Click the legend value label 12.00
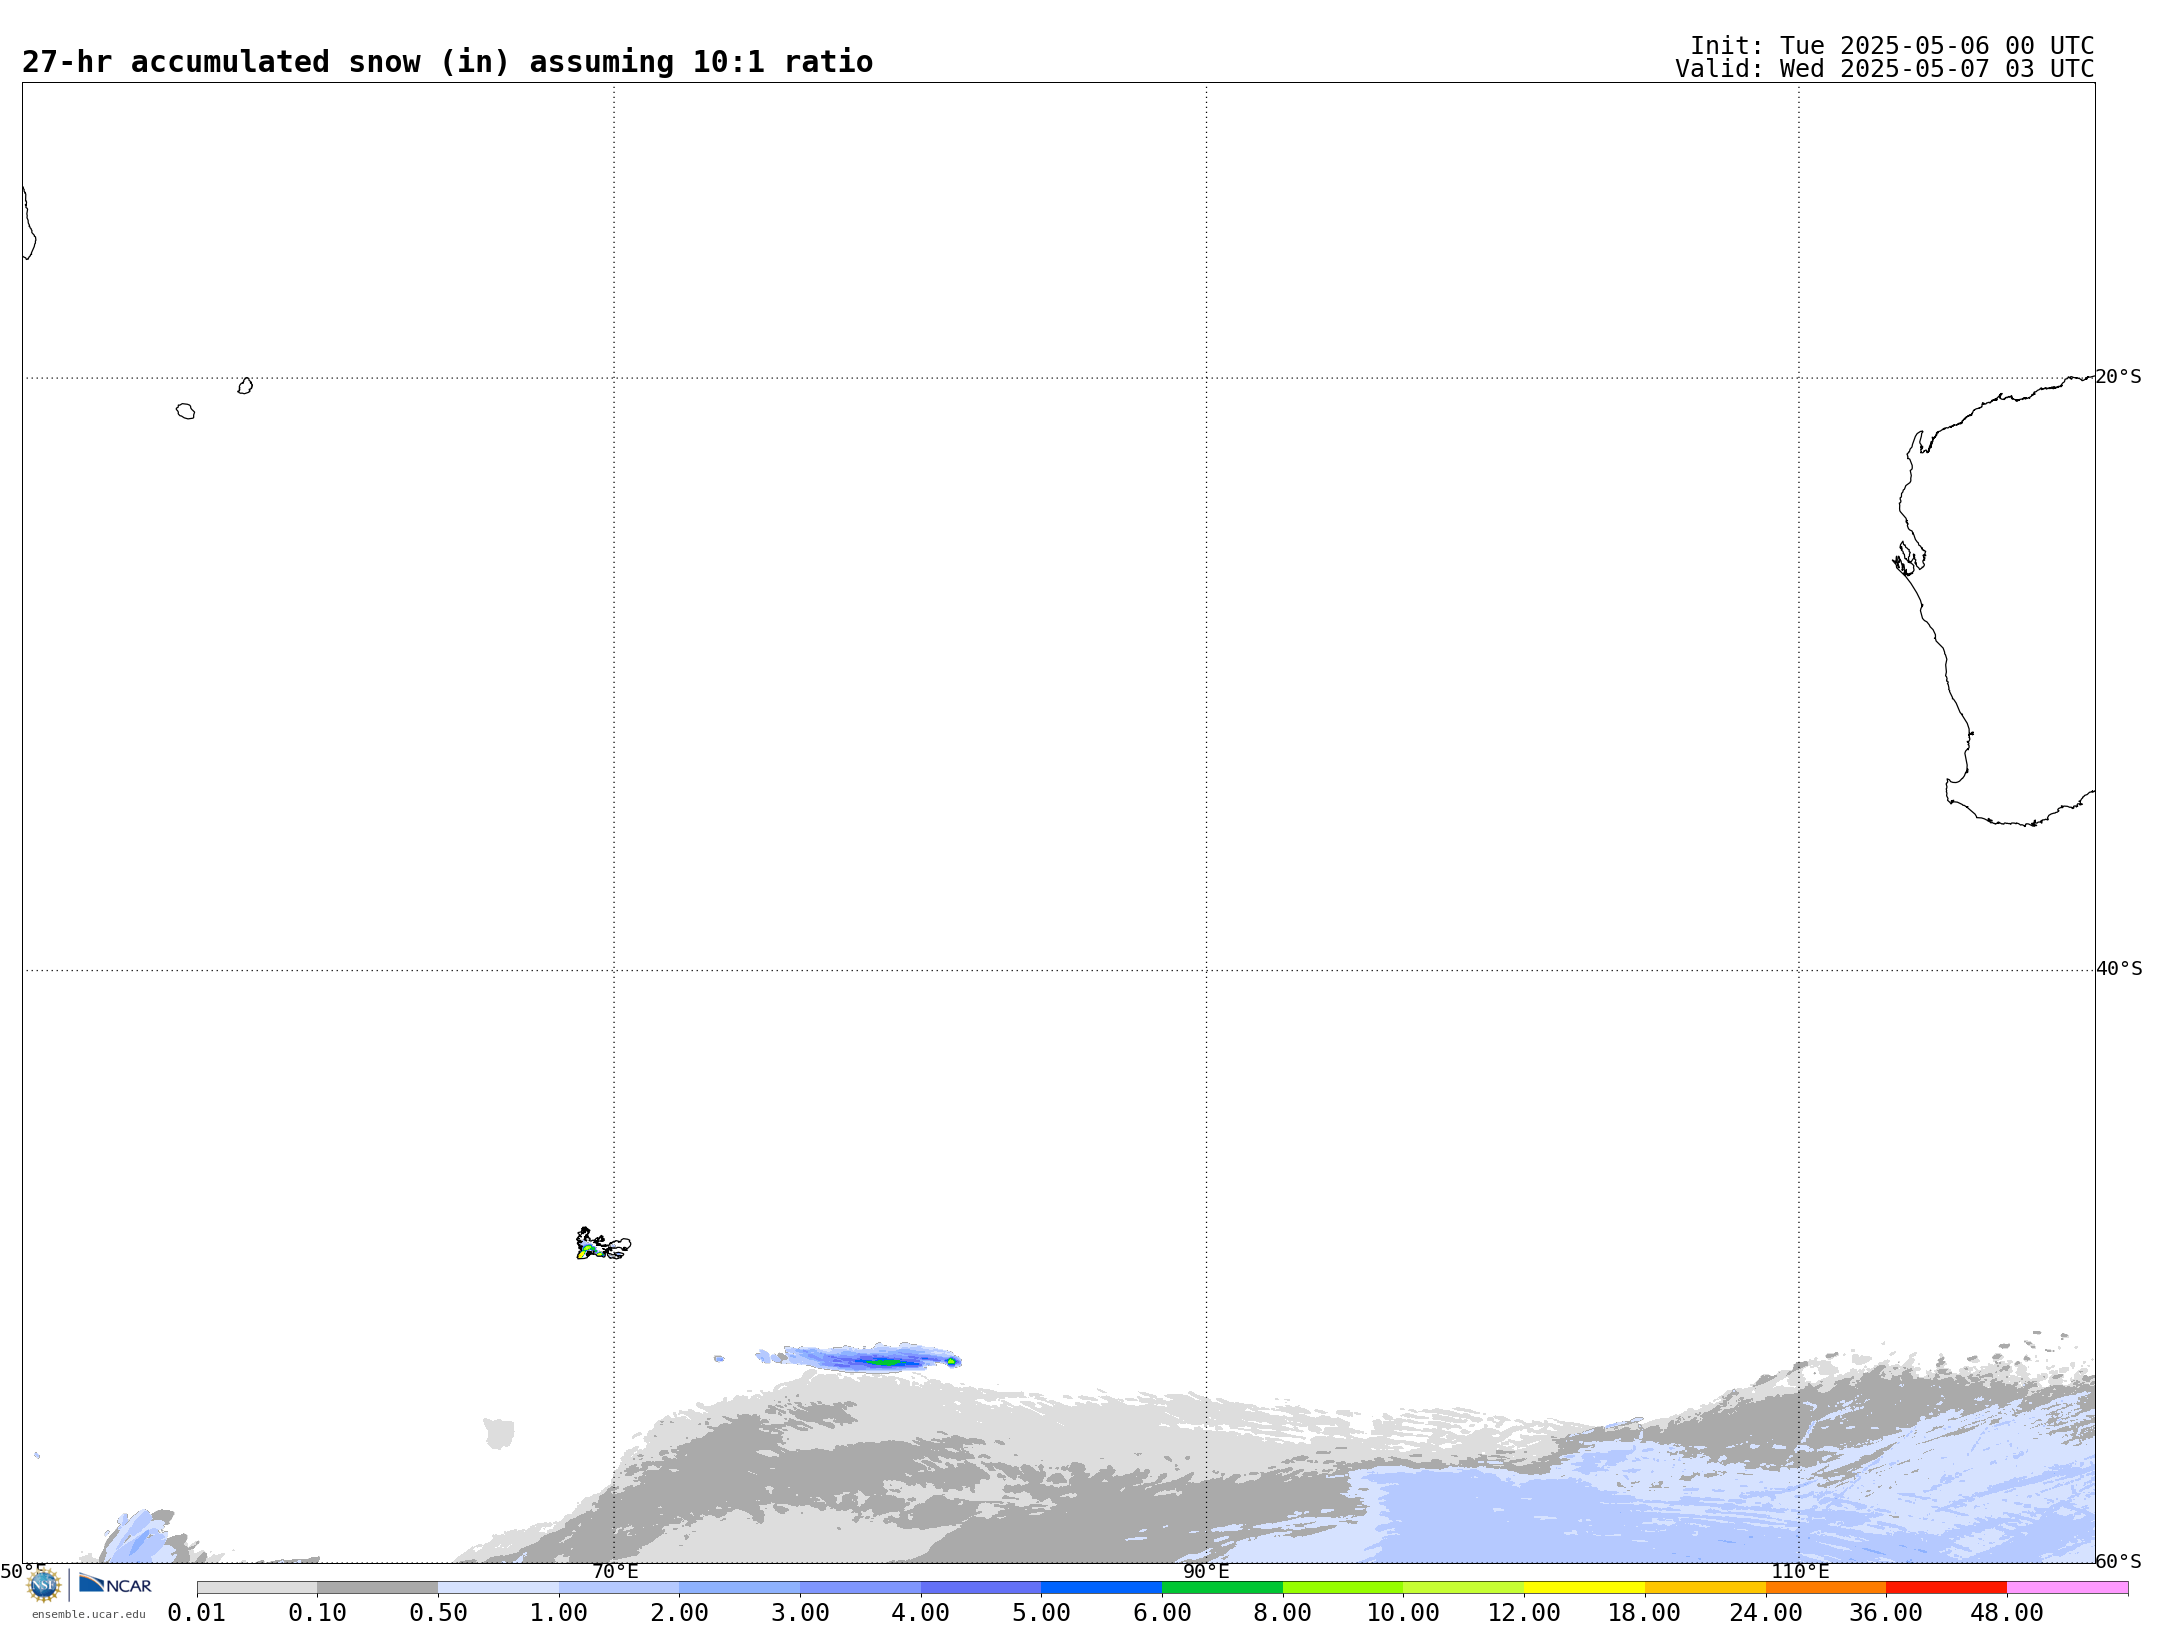This screenshot has width=2160, height=1626. point(1524,1613)
